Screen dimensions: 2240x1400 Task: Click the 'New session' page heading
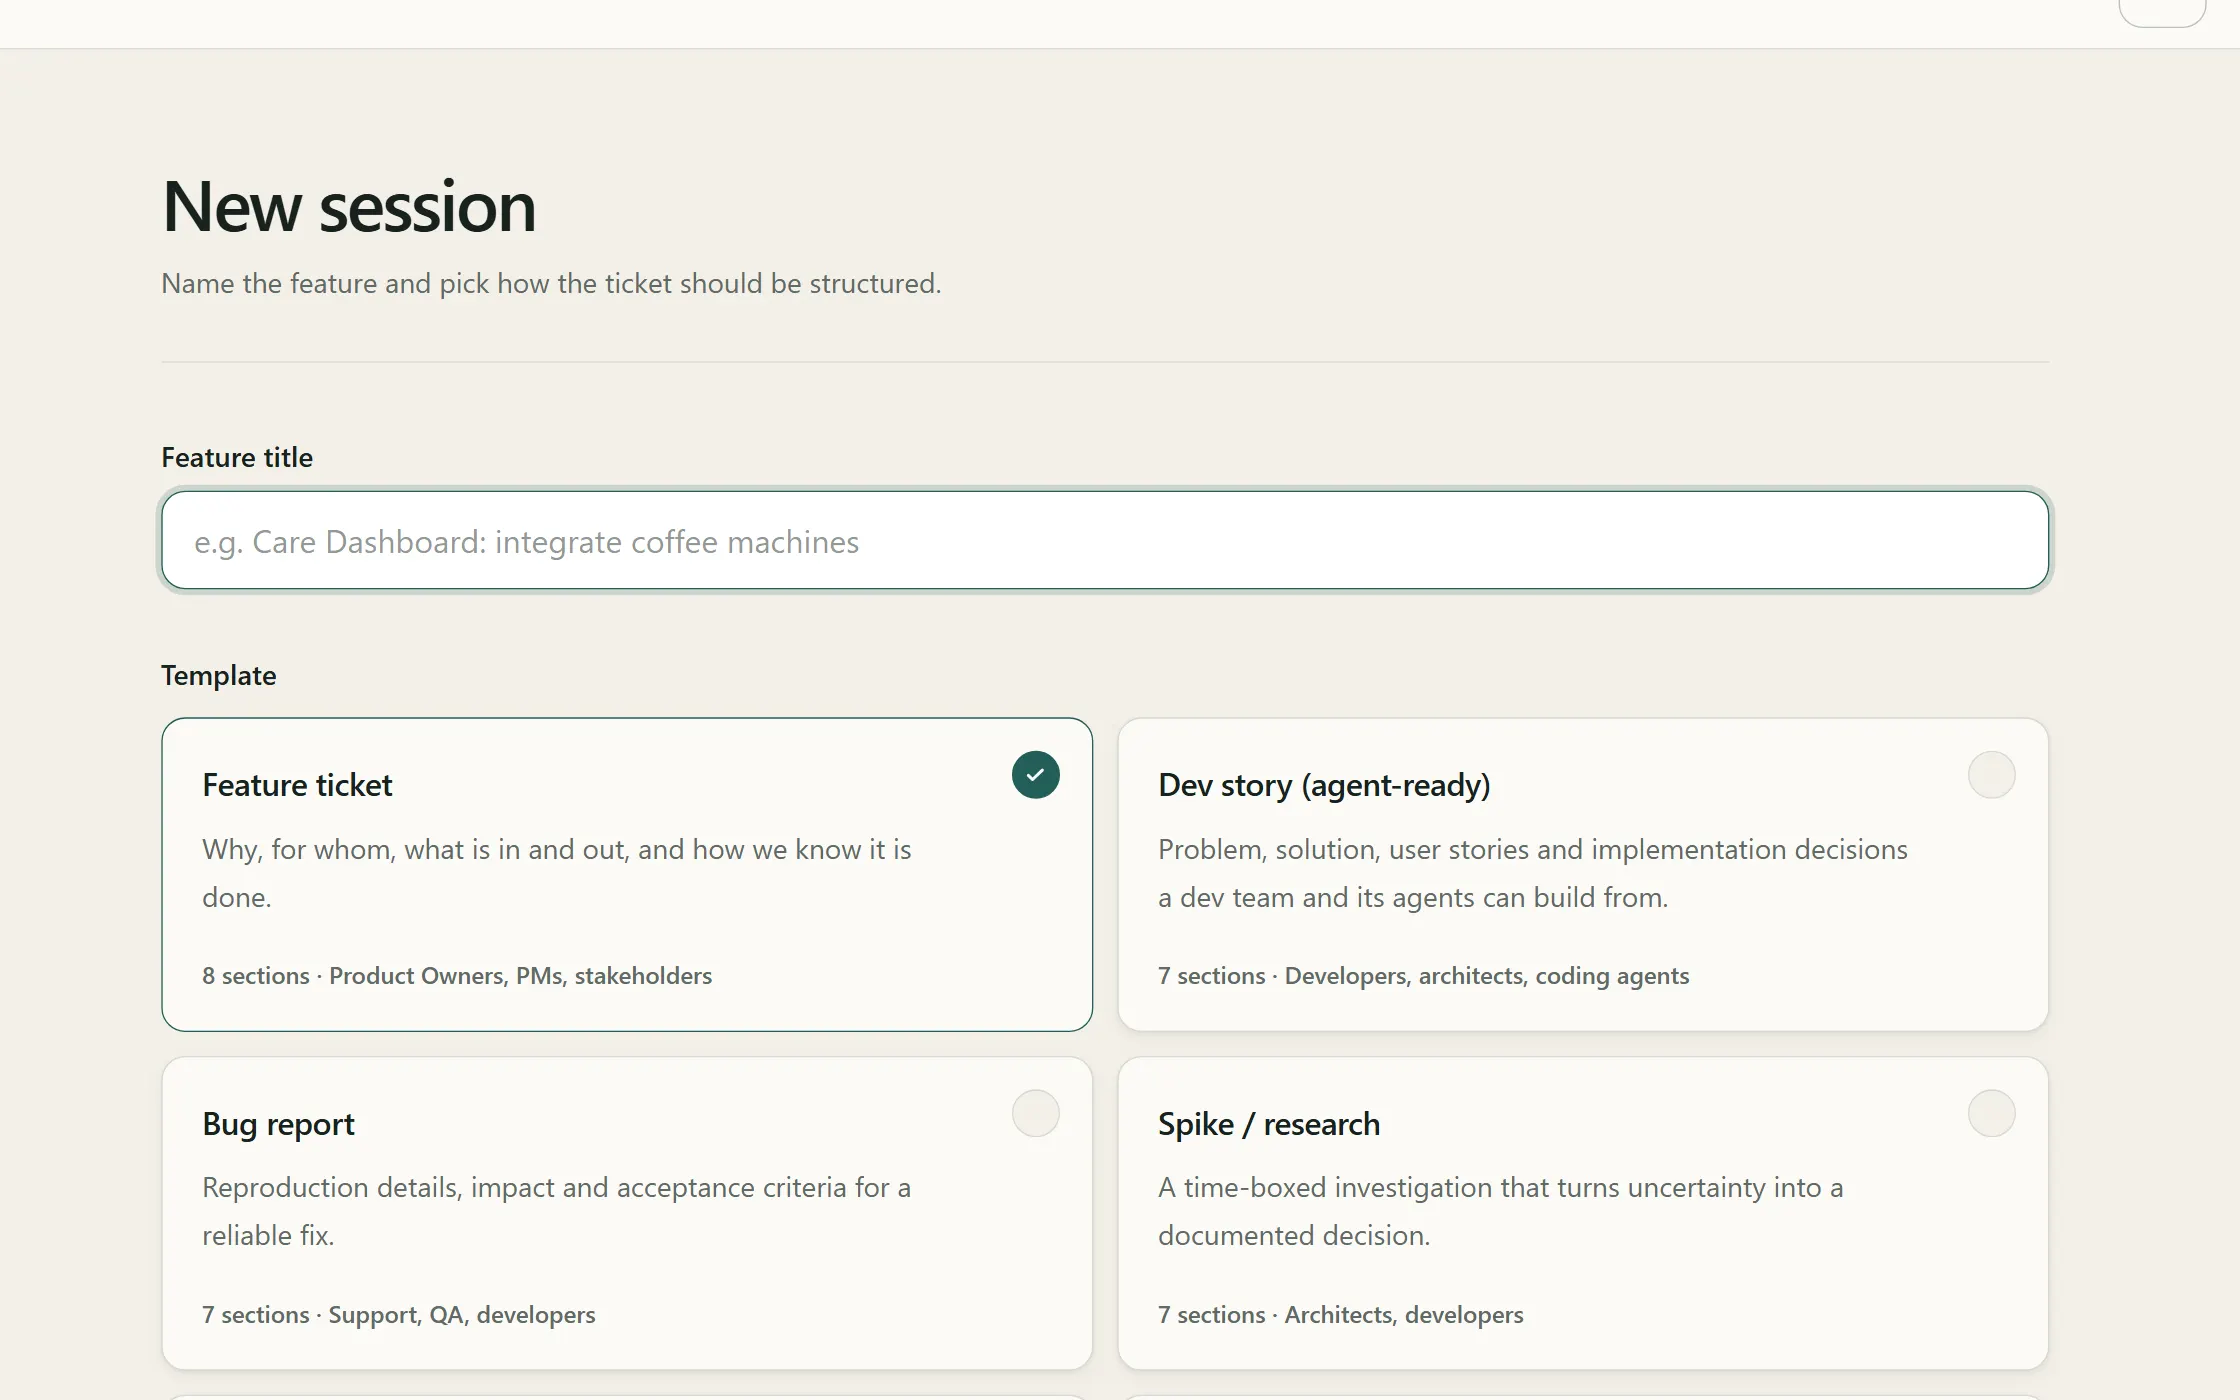click(x=349, y=207)
